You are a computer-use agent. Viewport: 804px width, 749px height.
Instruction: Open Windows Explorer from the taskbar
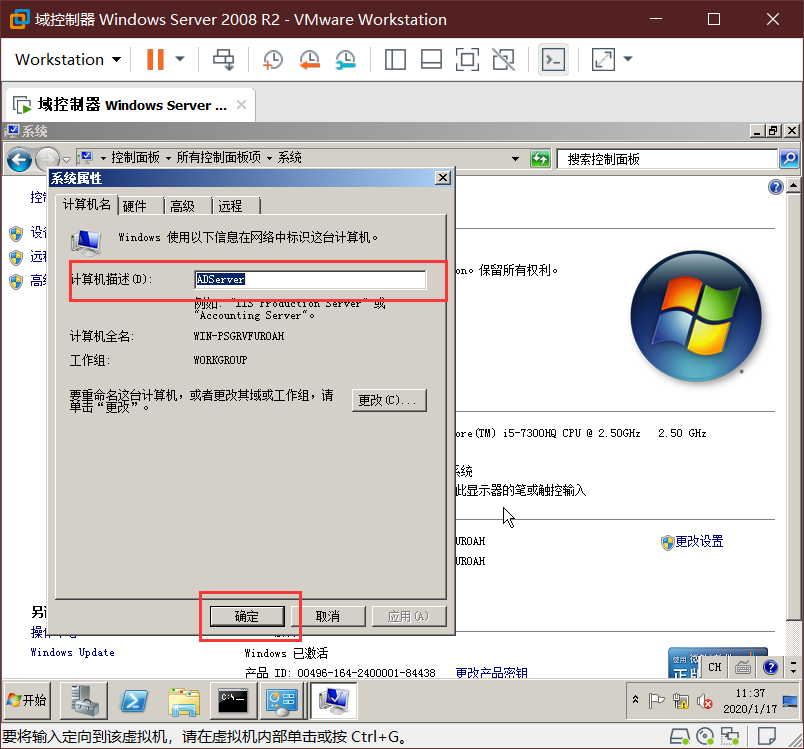tap(184, 701)
